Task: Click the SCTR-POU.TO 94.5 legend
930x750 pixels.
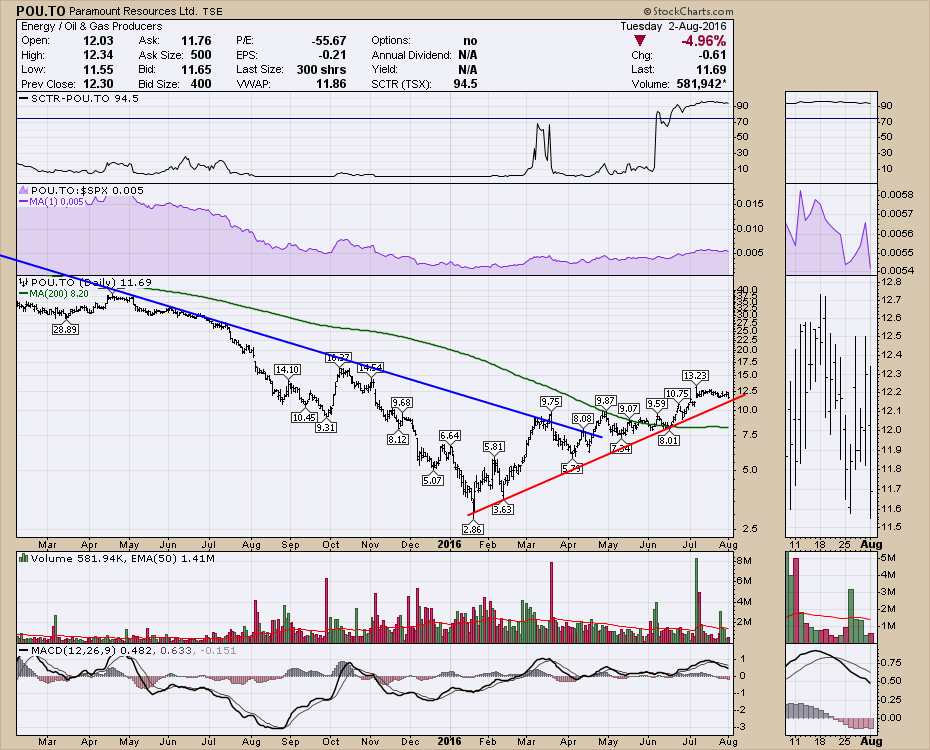Action: pyautogui.click(x=79, y=98)
